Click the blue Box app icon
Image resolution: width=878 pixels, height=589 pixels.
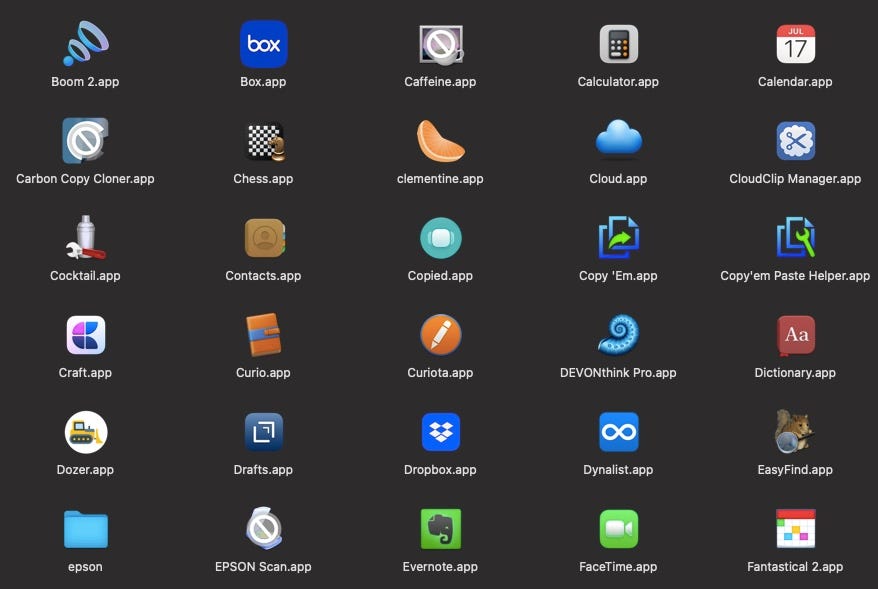(x=263, y=44)
